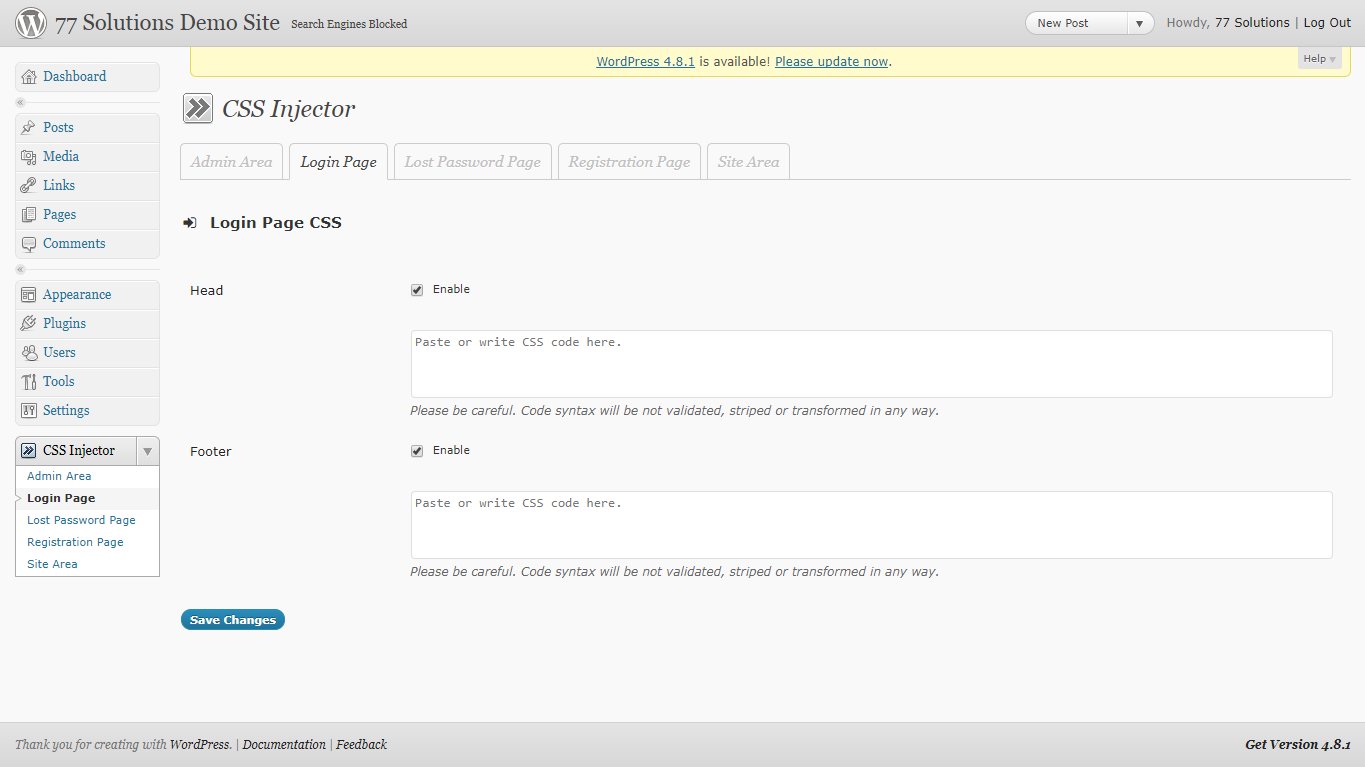Screen dimensions: 1365x767
Task: Open the Comments menu label
Action: 74,244
